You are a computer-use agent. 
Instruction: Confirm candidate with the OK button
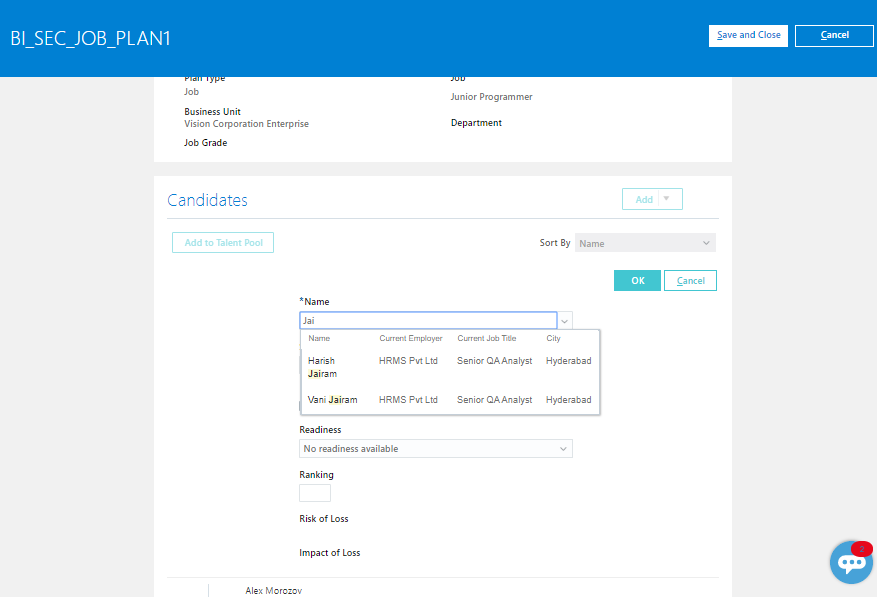pyautogui.click(x=637, y=280)
